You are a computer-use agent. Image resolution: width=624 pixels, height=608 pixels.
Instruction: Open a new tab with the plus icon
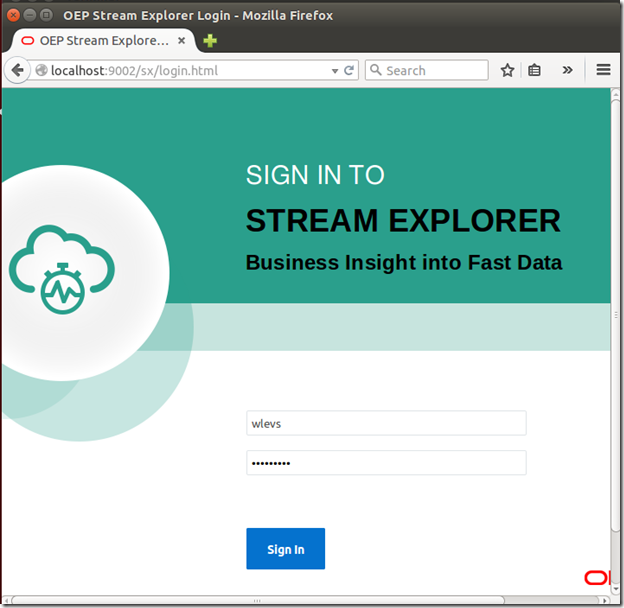210,41
